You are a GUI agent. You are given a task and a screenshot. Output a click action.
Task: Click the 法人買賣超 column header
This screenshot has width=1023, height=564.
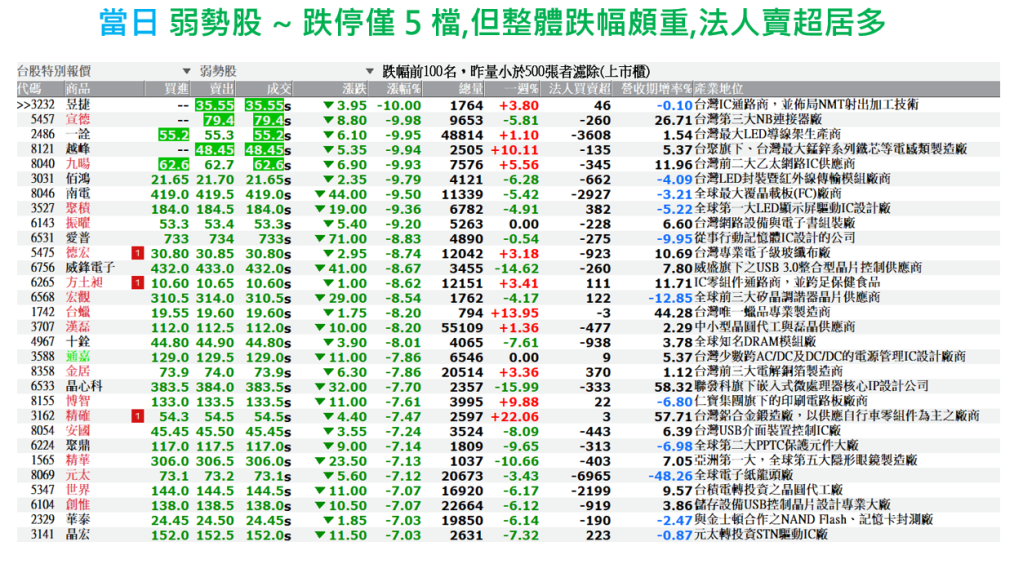(580, 89)
